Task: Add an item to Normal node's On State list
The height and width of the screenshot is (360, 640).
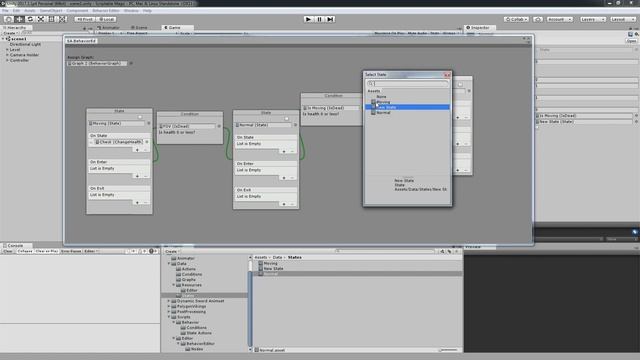Action: click(x=284, y=151)
